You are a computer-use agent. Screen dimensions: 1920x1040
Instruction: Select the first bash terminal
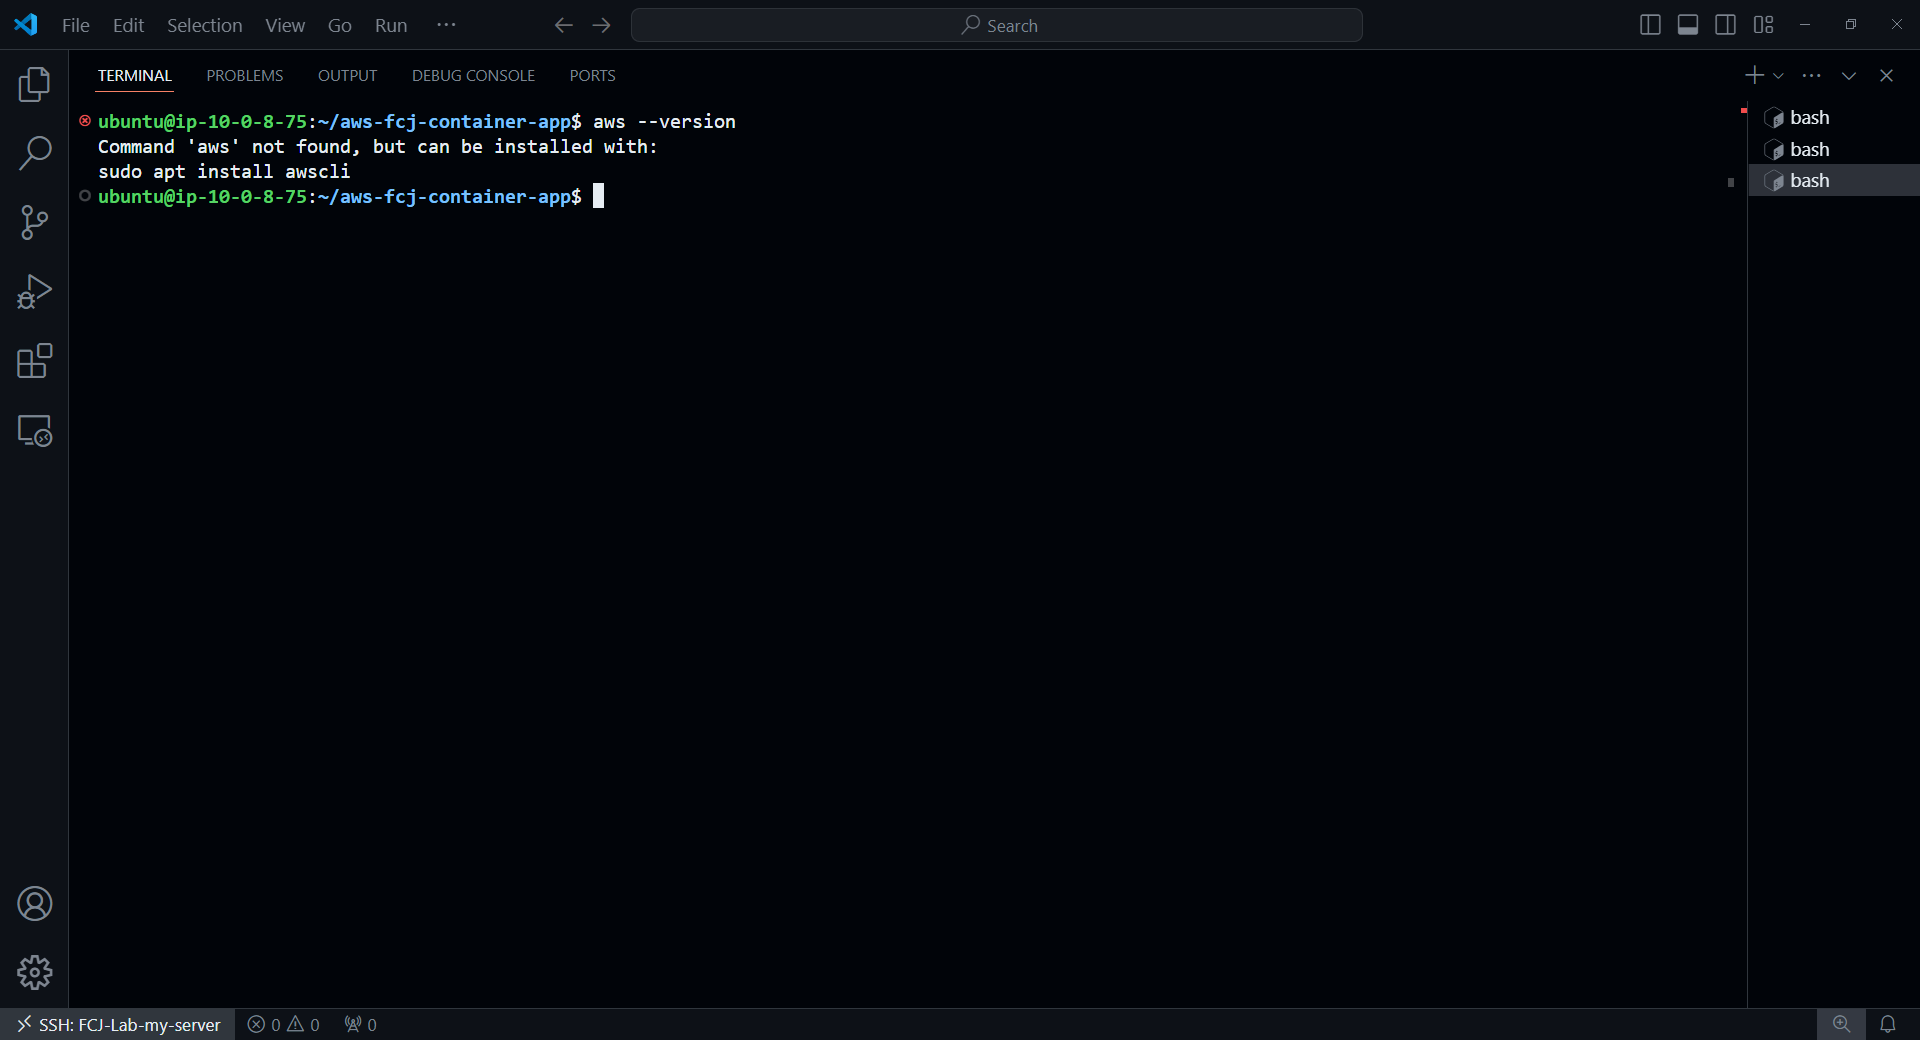[1834, 118]
